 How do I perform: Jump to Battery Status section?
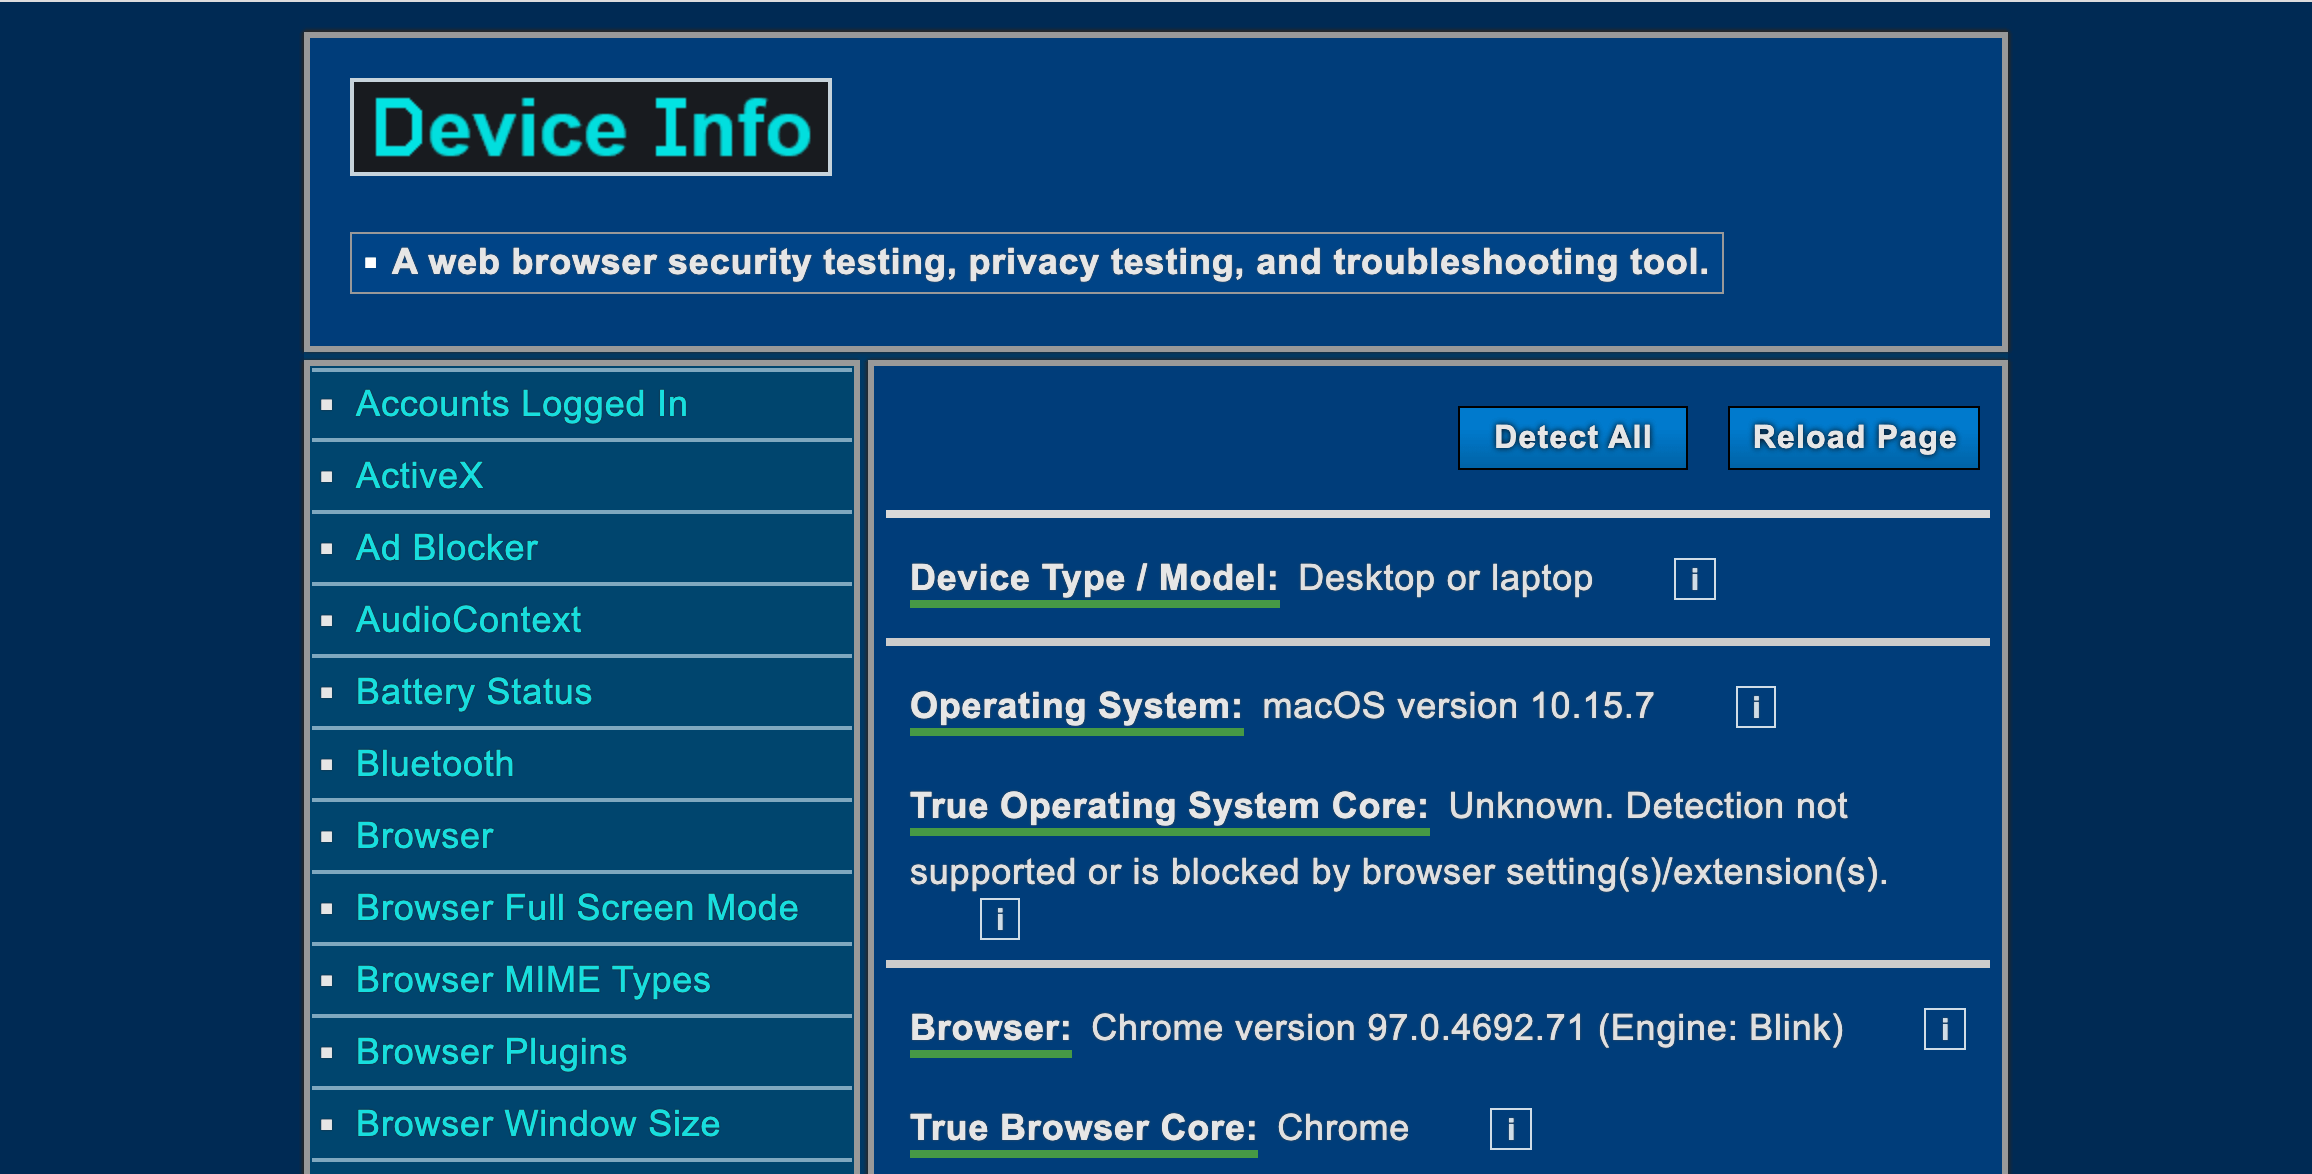pyautogui.click(x=473, y=692)
